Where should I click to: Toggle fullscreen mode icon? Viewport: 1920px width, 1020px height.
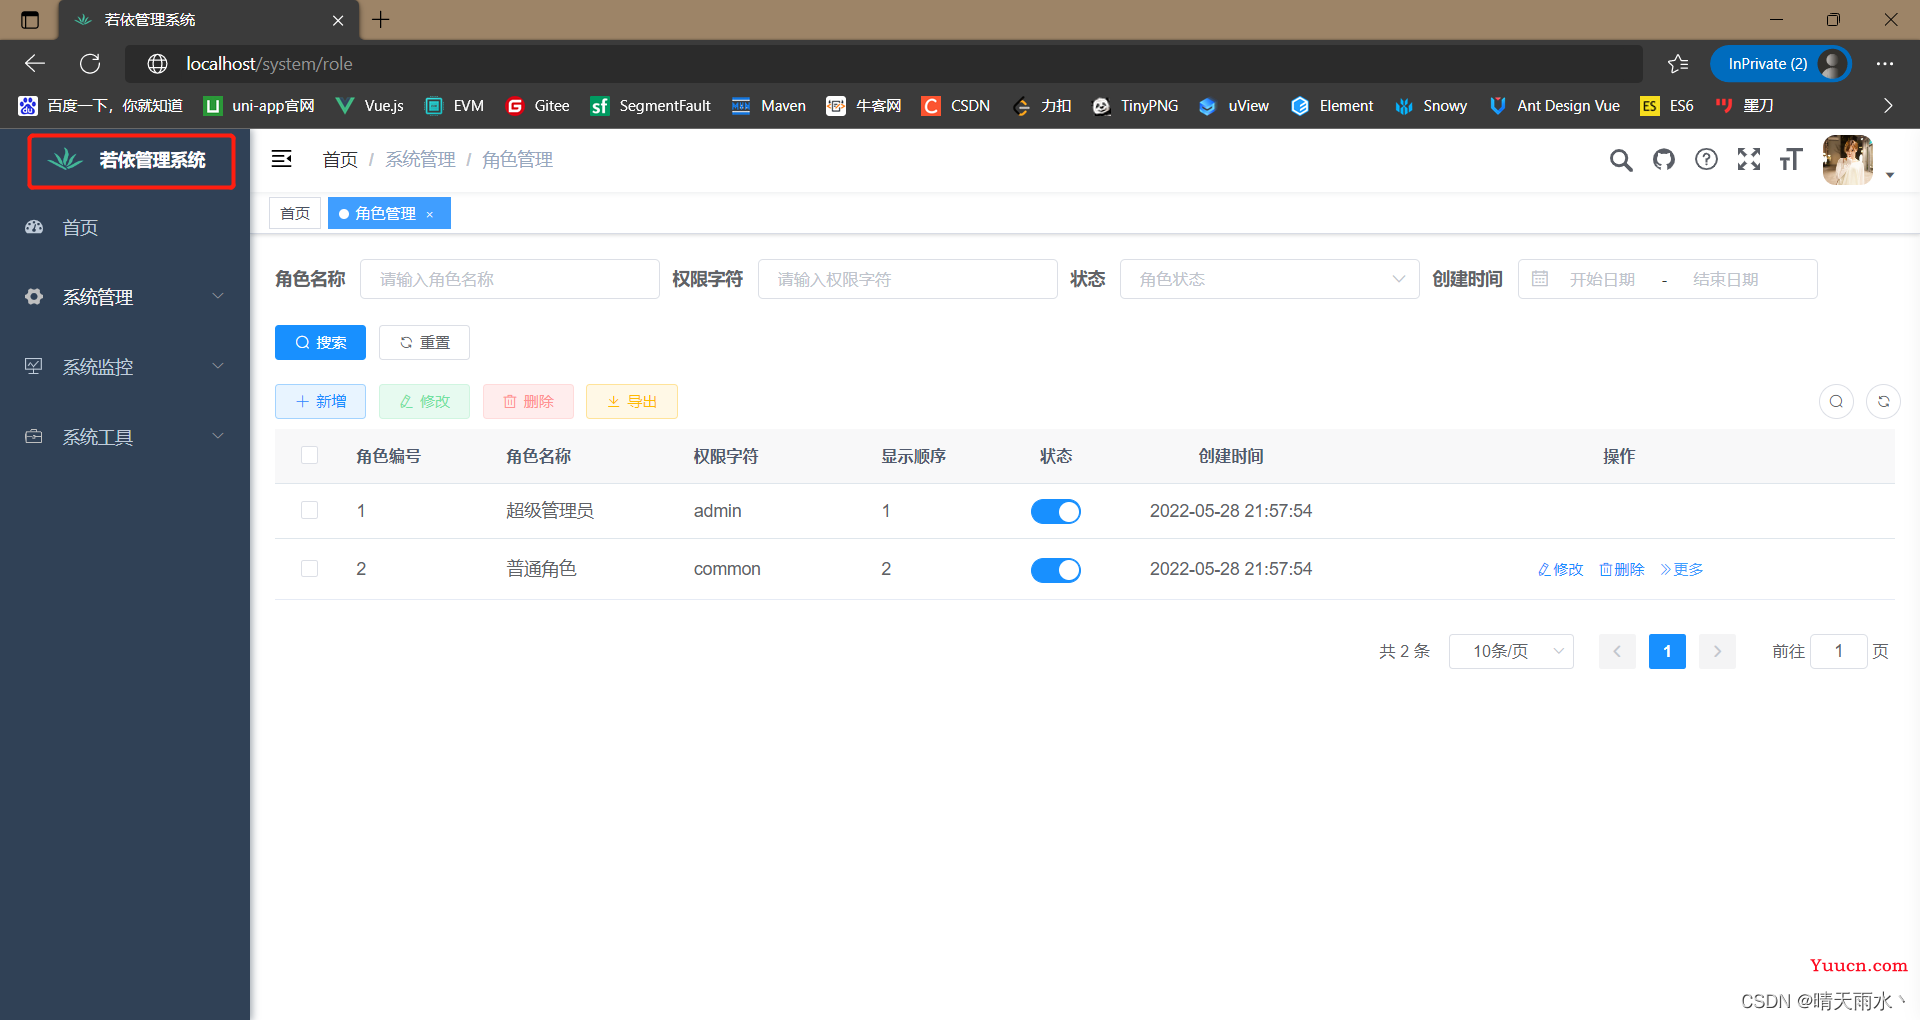click(x=1748, y=160)
